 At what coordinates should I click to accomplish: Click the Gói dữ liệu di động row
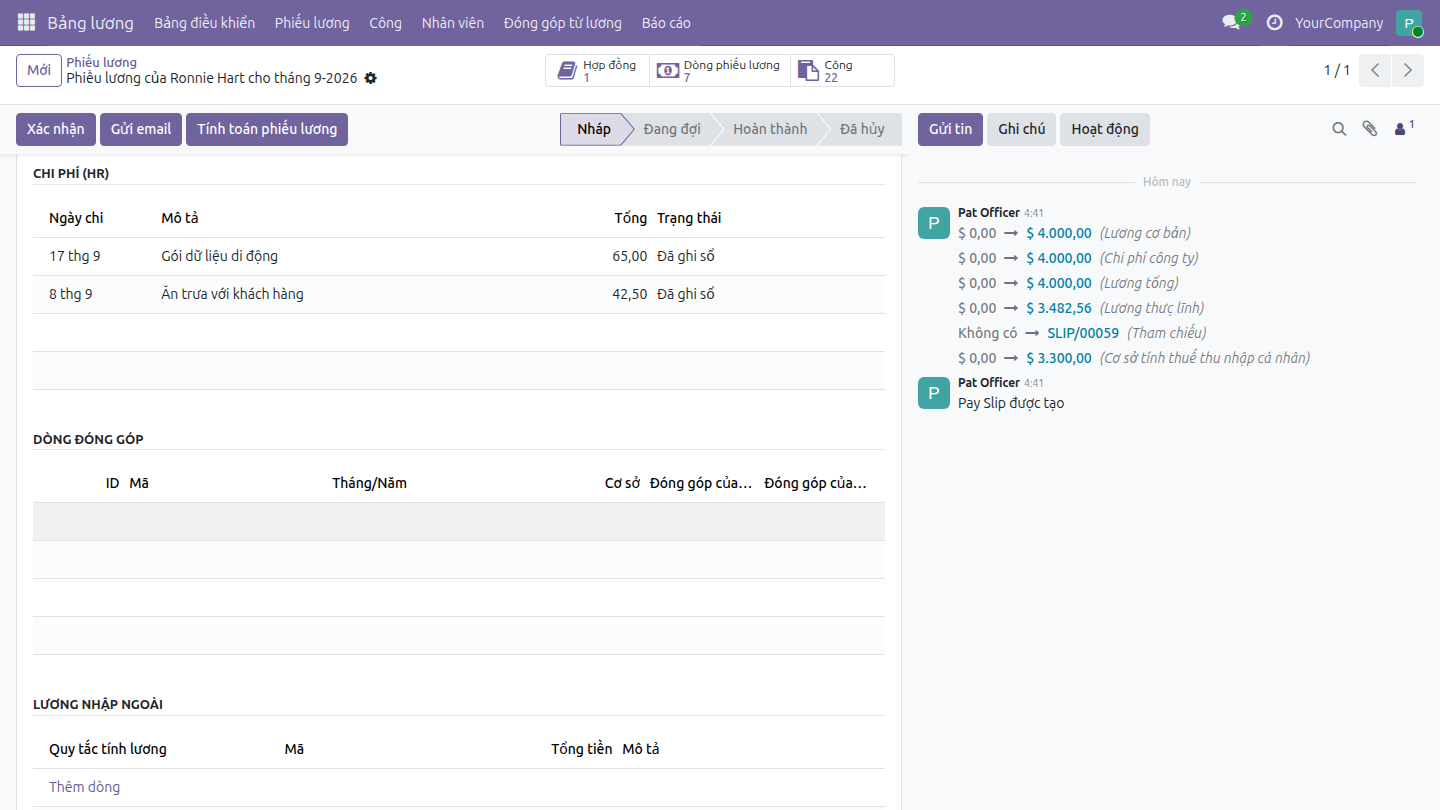point(459,256)
